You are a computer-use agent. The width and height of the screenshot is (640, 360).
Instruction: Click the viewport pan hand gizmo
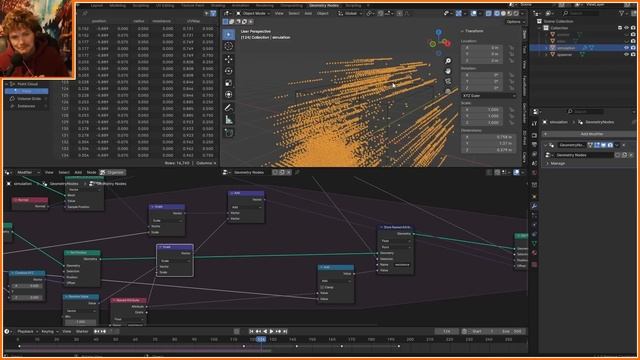coord(448,71)
